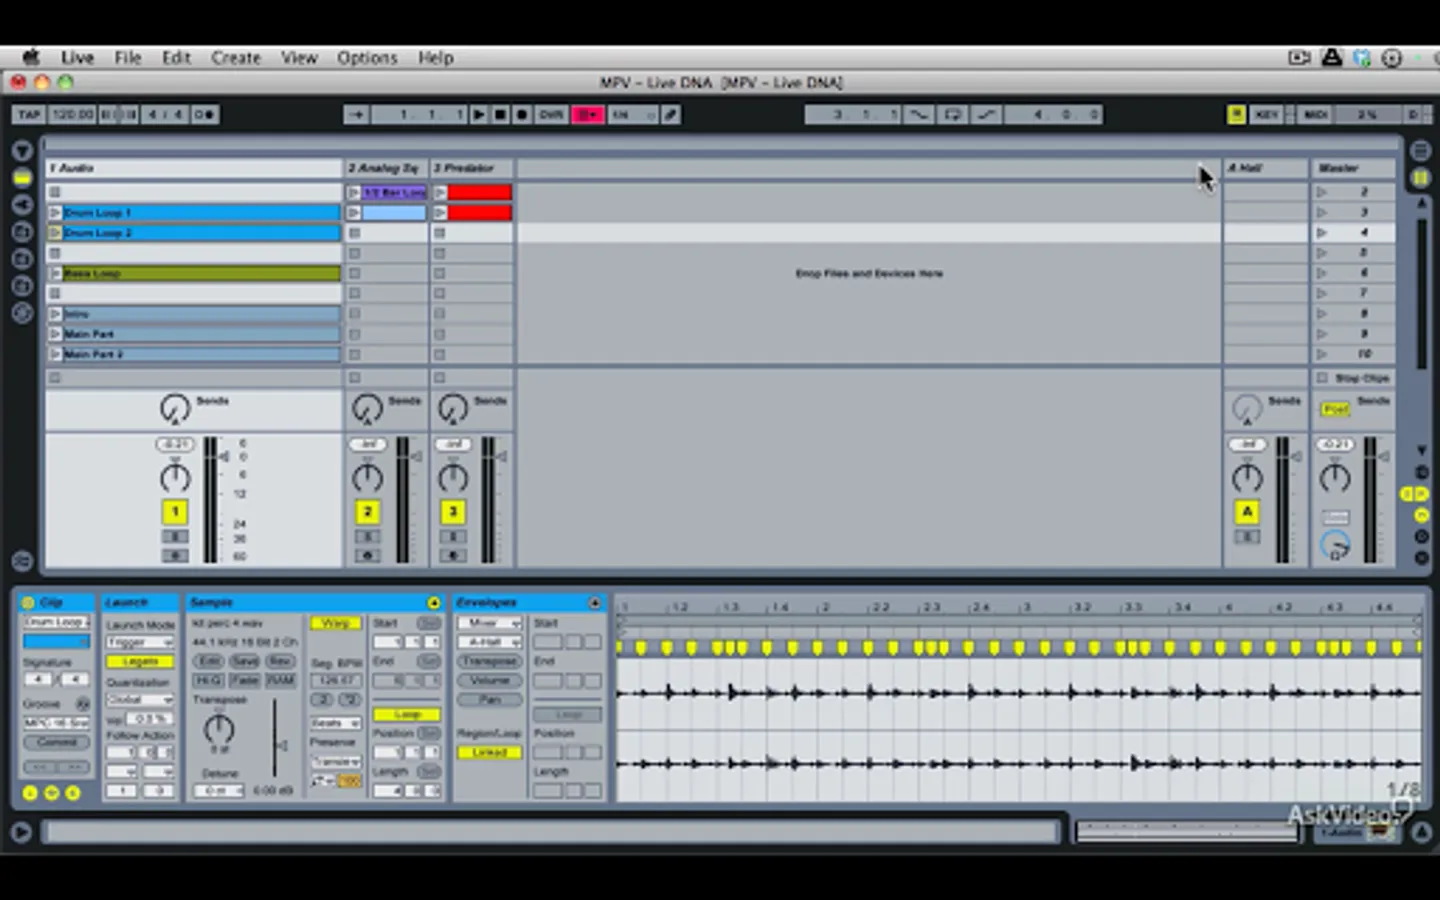Launch master scene 4
The height and width of the screenshot is (900, 1440).
coord(1322,233)
